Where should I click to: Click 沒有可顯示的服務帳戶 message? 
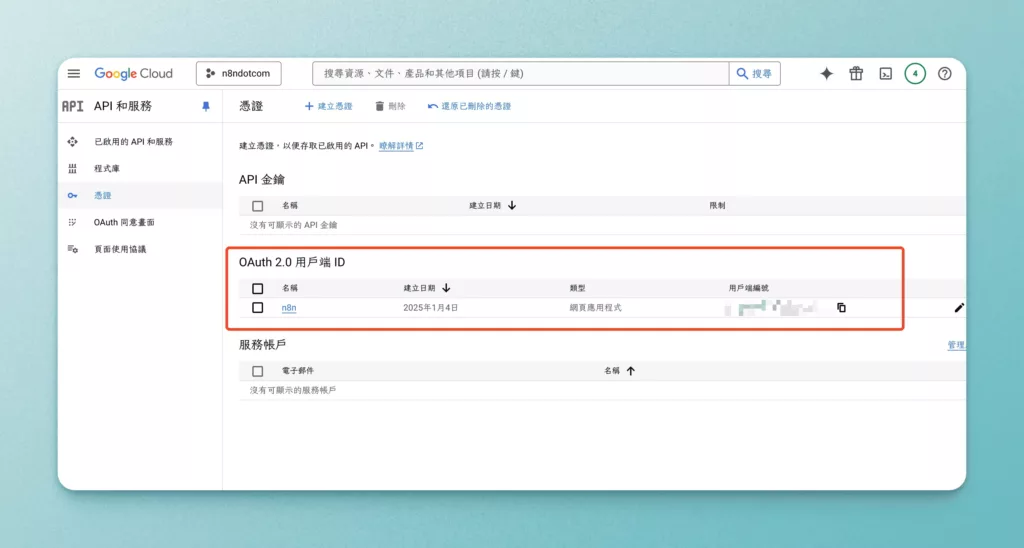(293, 390)
